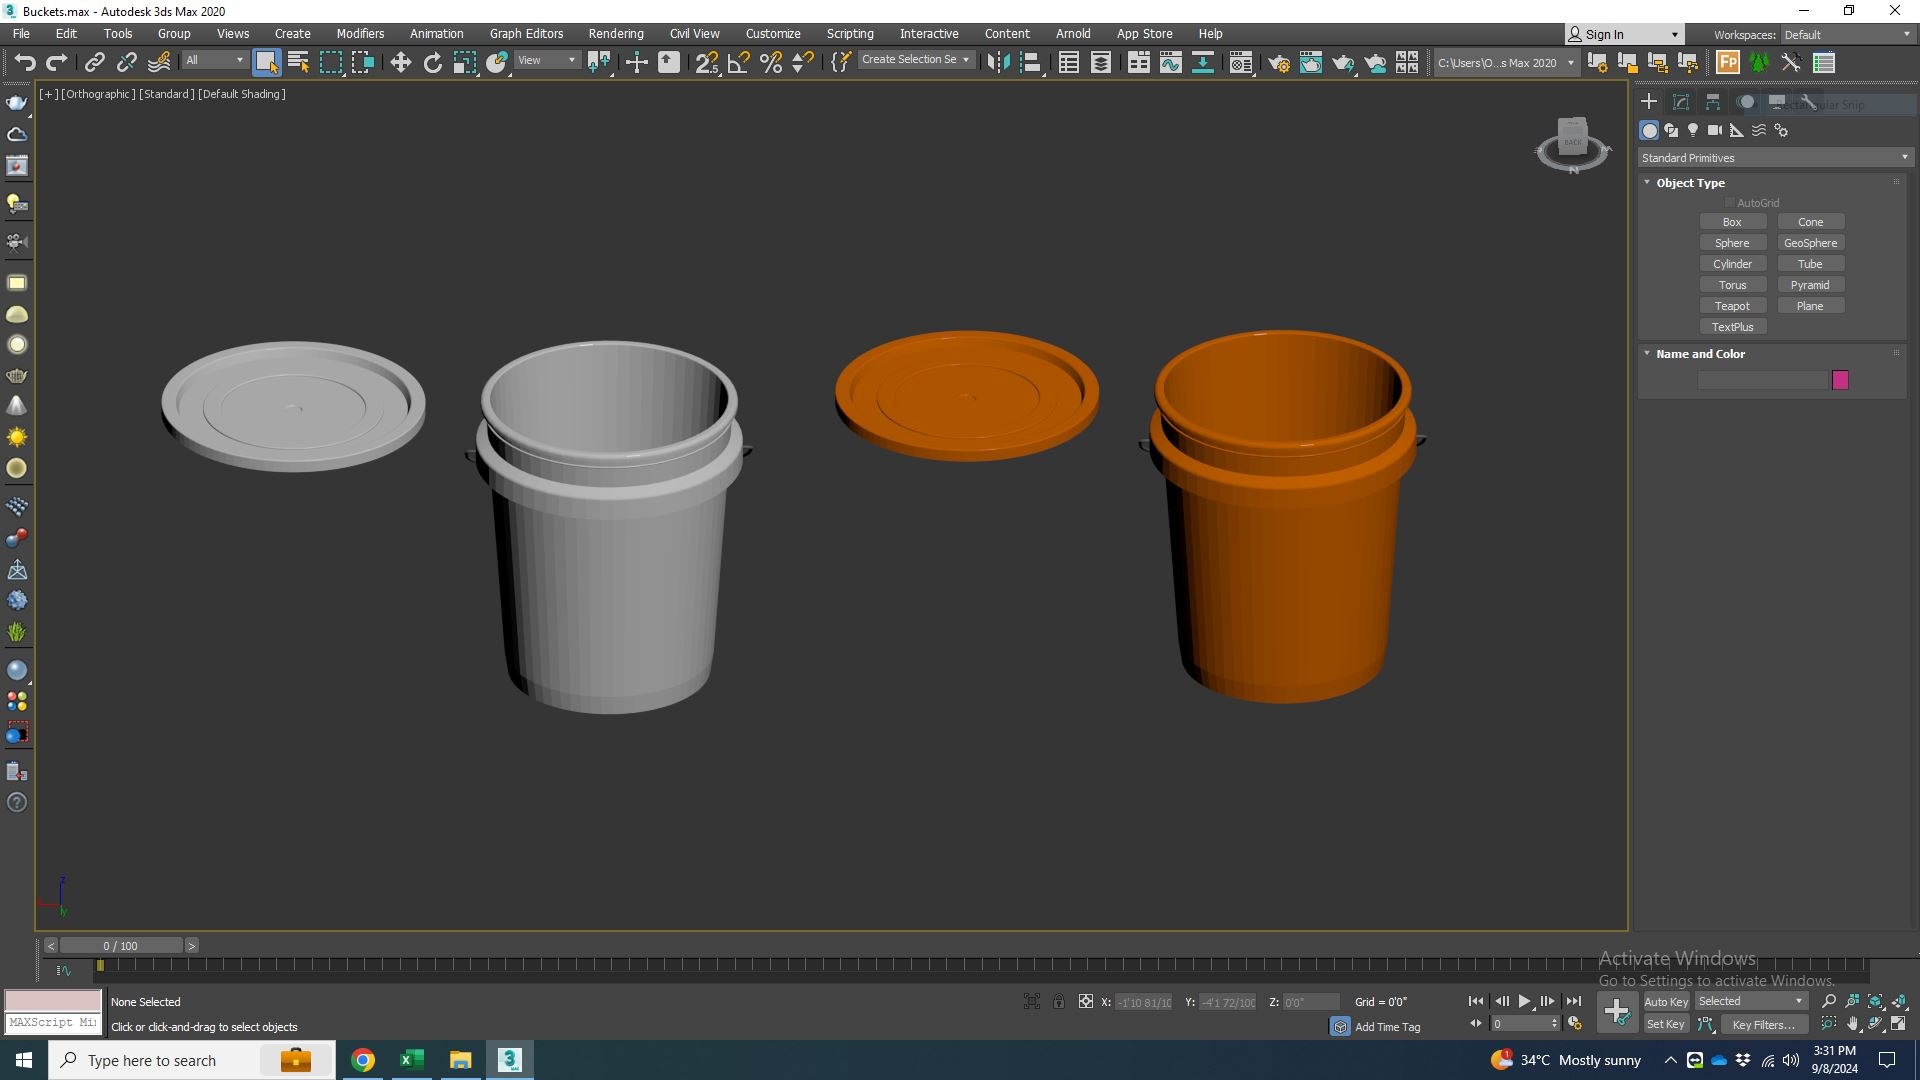Switch to Lights category icon
Viewport: 1920px width, 1080px height.
(1693, 130)
